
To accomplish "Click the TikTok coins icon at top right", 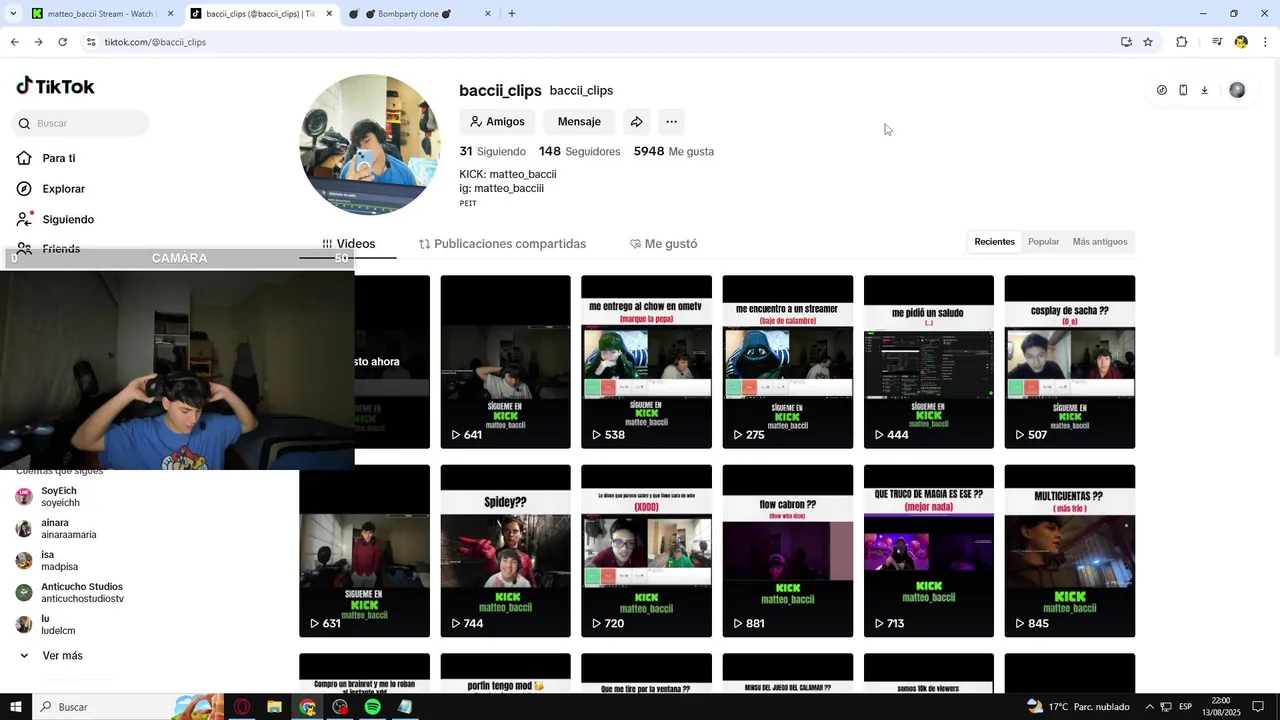I will pos(1161,90).
